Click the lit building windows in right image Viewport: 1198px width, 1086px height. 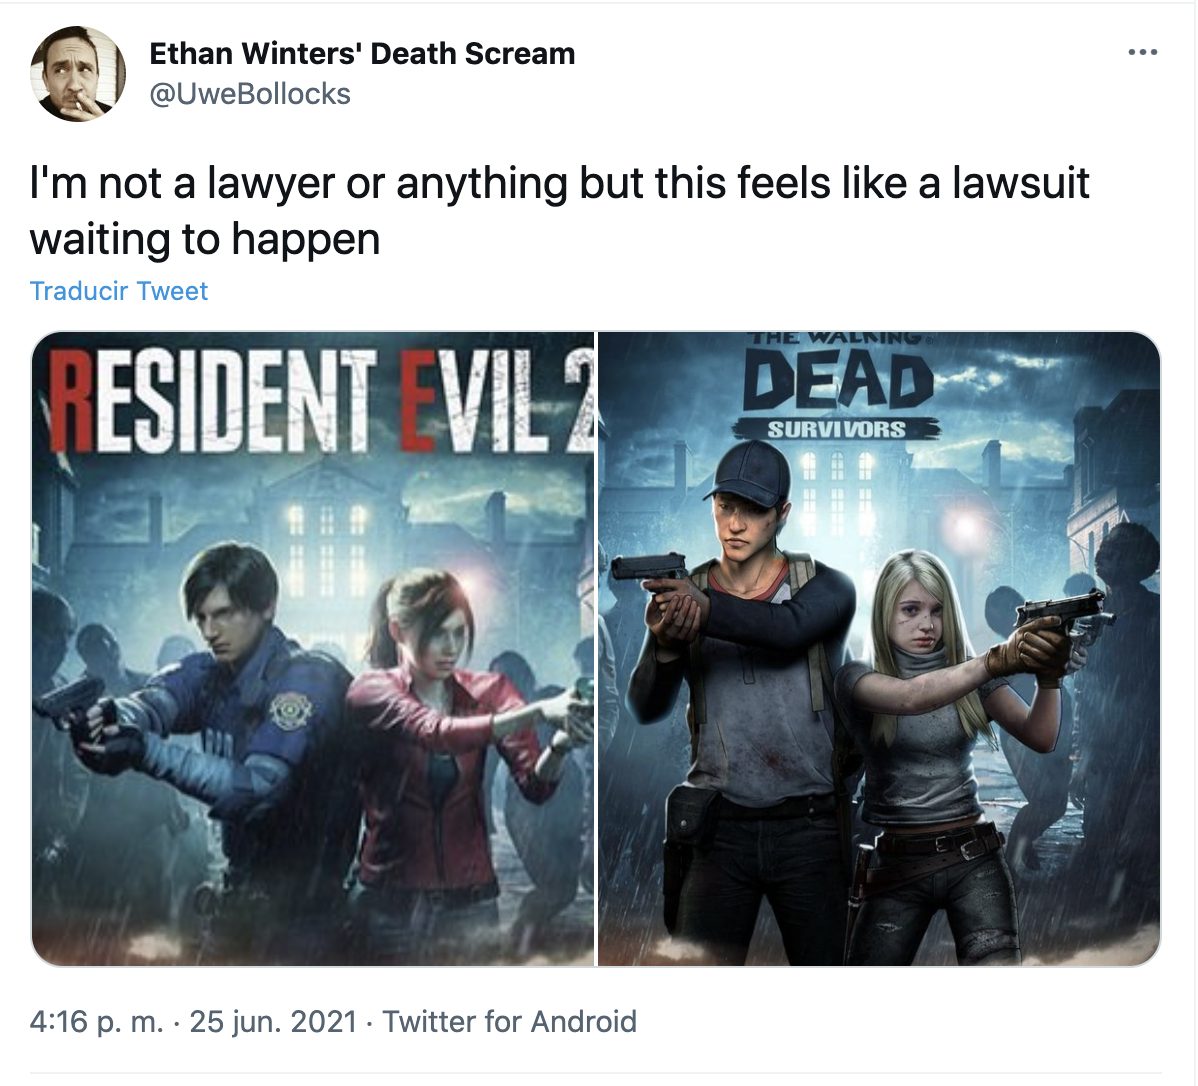click(836, 489)
